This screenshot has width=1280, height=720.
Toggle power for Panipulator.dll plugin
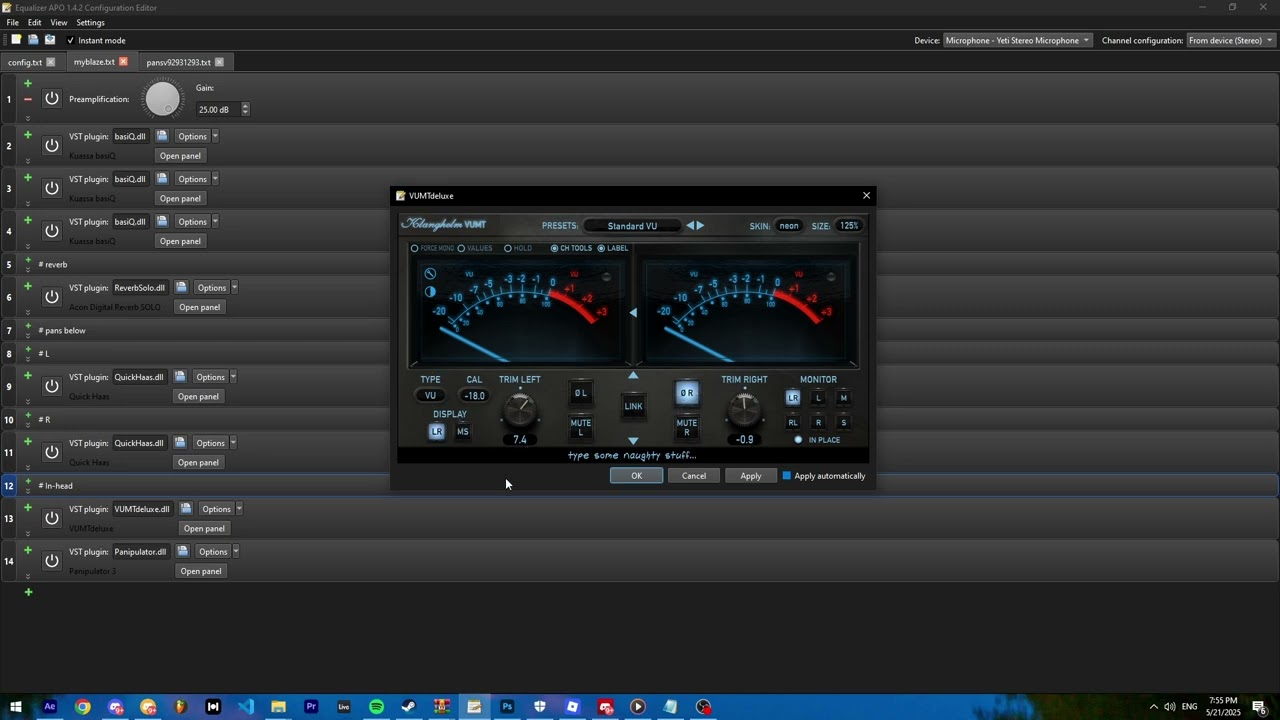[52, 561]
